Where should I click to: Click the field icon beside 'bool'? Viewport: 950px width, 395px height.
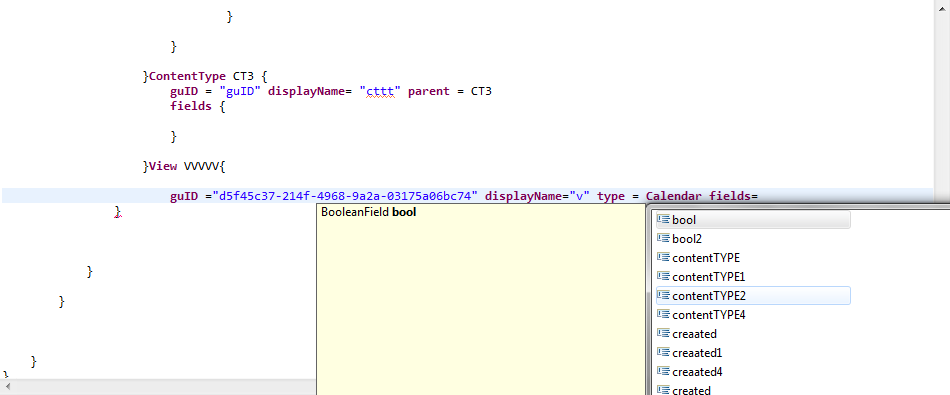tap(663, 220)
